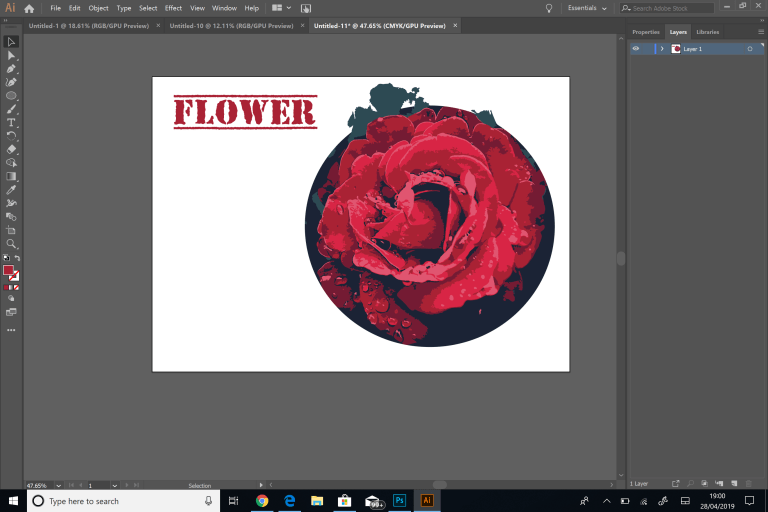Select the Curvature tool
Screen dimensions: 768x512
click(x=11, y=82)
